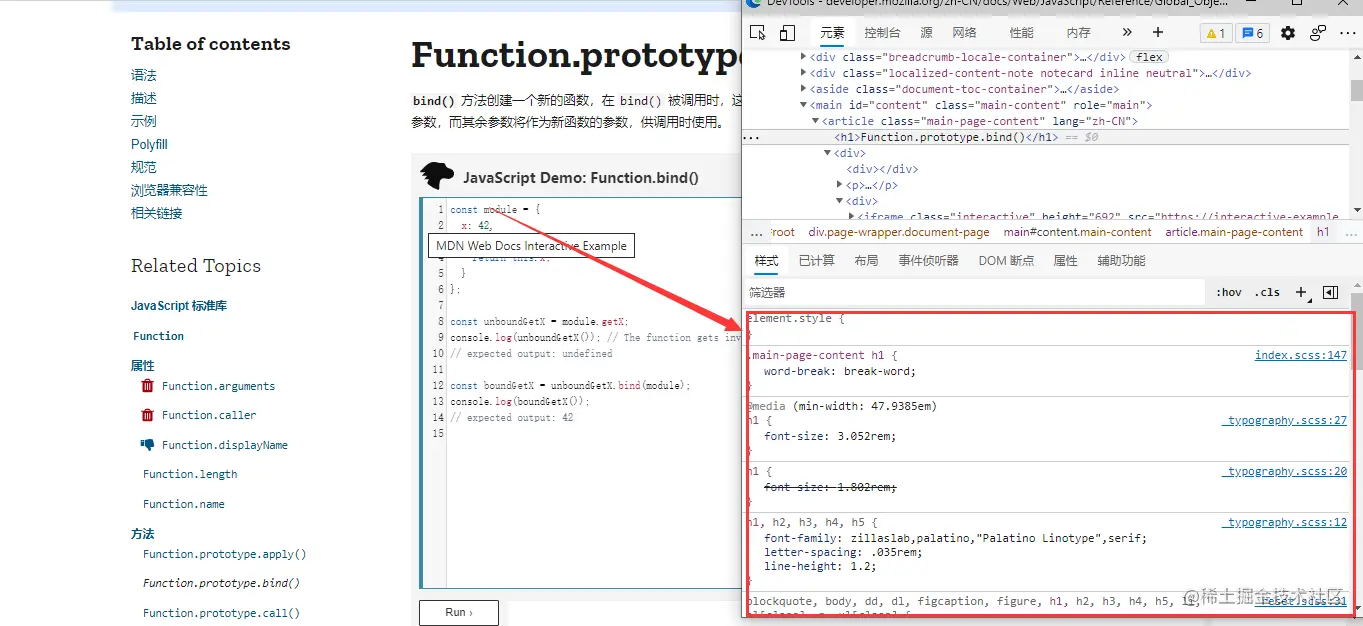Image resolution: width=1363 pixels, height=626 pixels.
Task: Open the 浏览器兼容性 contents link
Action: click(x=169, y=190)
